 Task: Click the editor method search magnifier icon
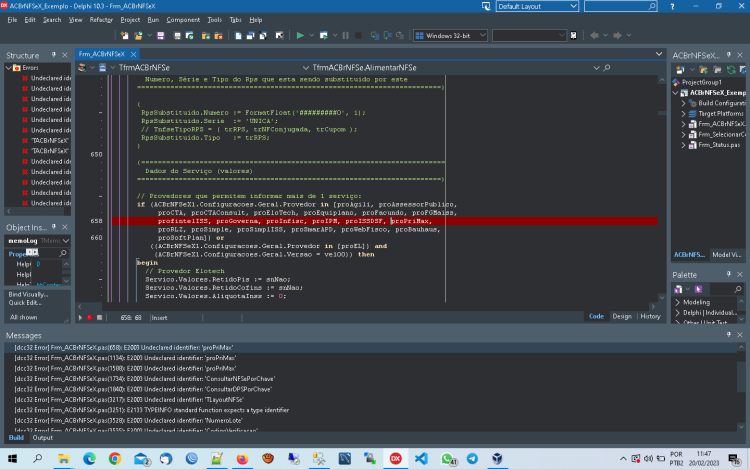pyautogui.click(x=607, y=68)
